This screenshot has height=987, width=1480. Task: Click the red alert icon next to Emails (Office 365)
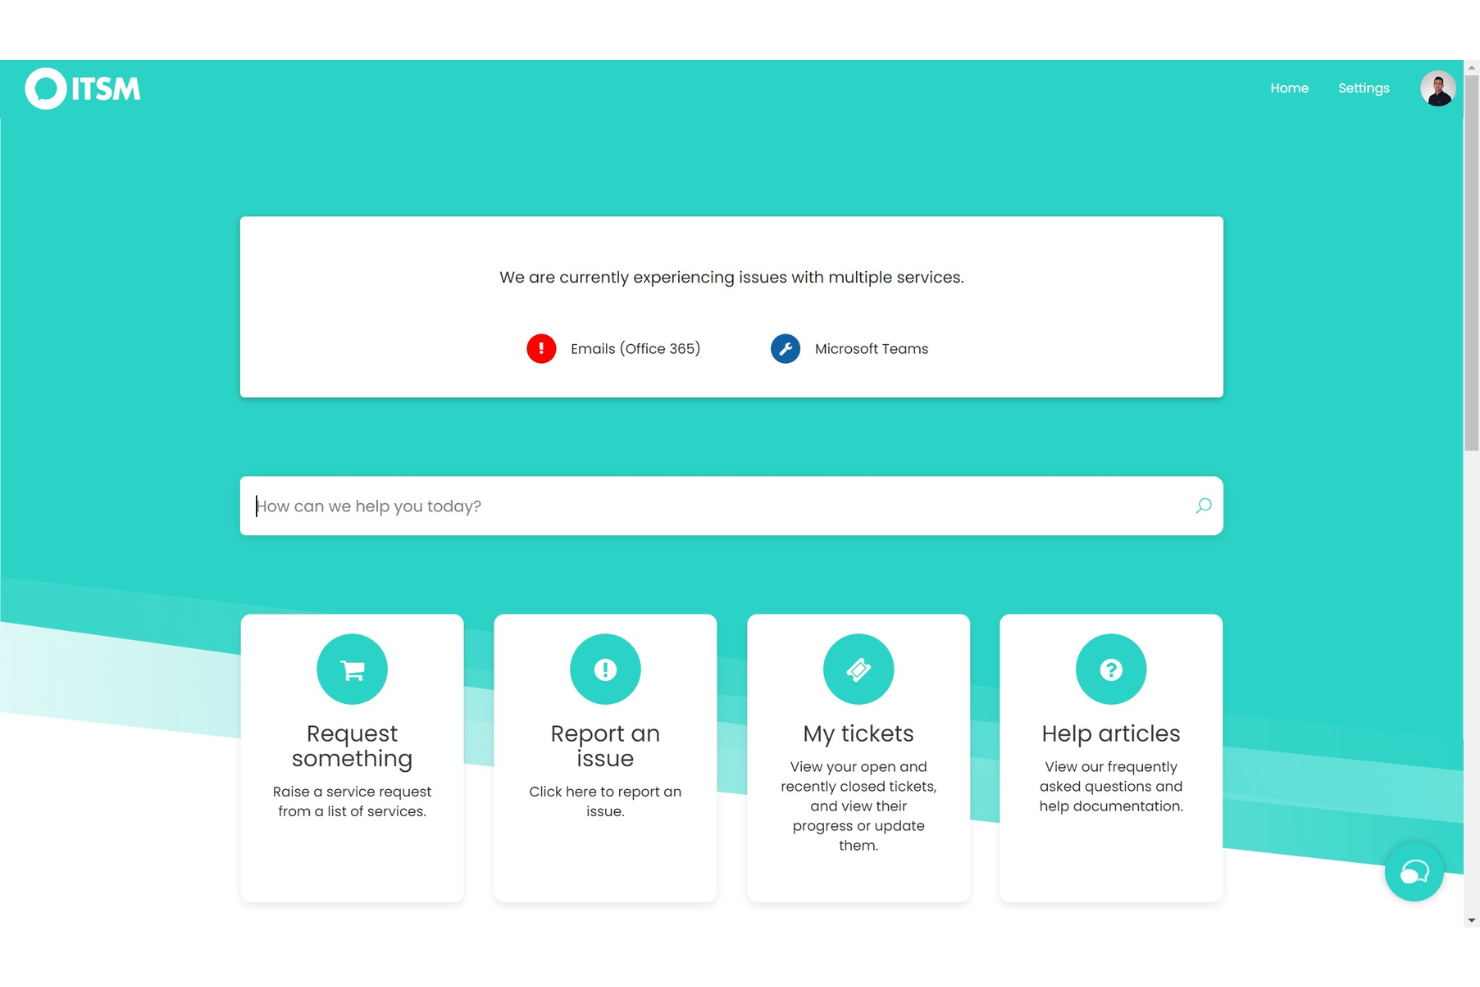pyautogui.click(x=541, y=348)
